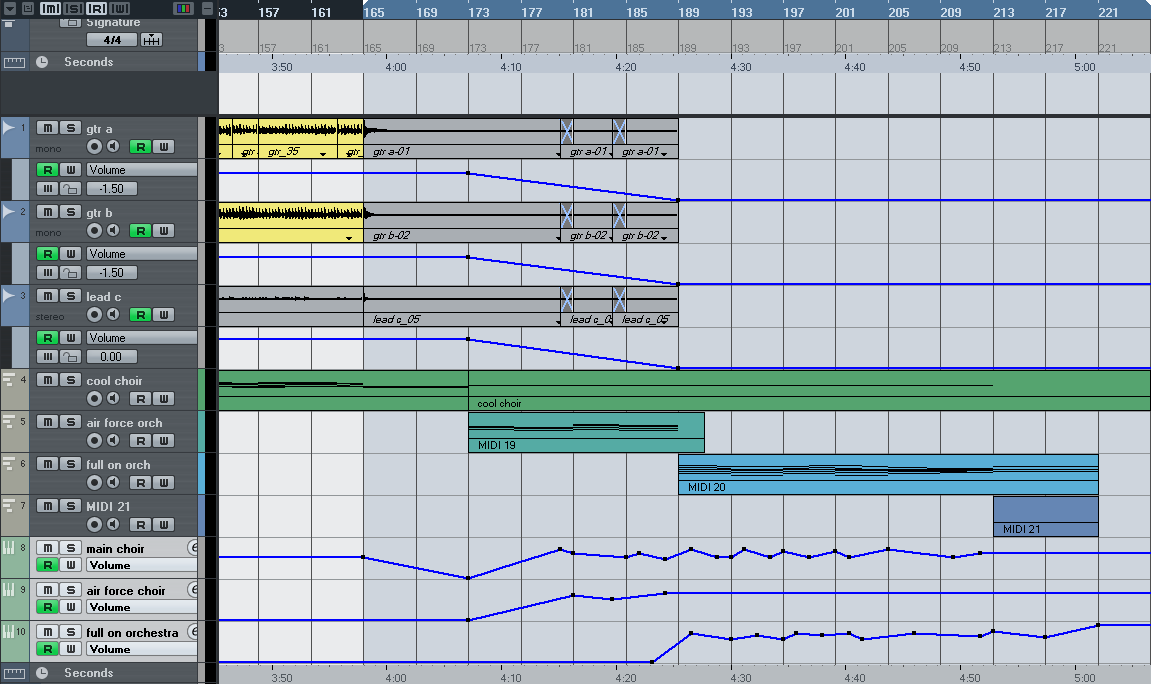
Task: Mute the lead c track
Action: (x=48, y=296)
